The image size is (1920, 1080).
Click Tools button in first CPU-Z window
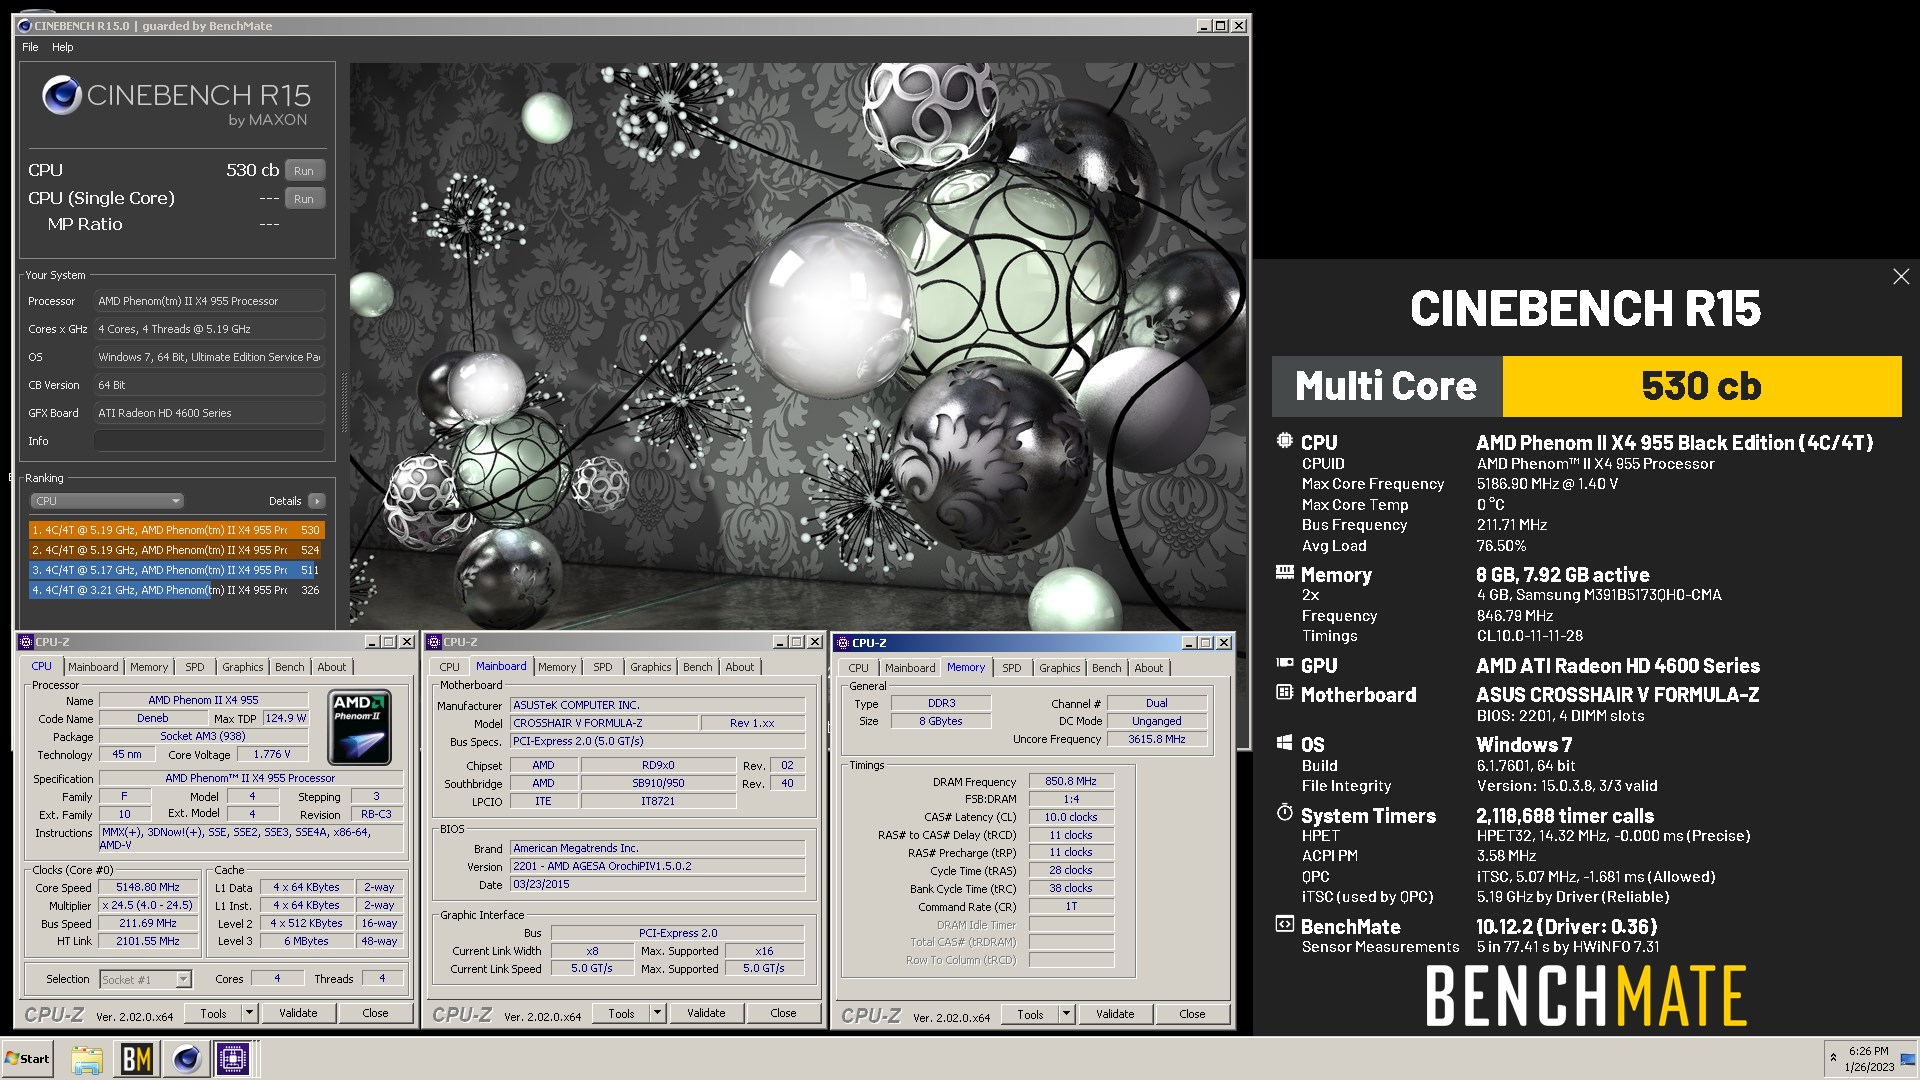pos(214,1013)
